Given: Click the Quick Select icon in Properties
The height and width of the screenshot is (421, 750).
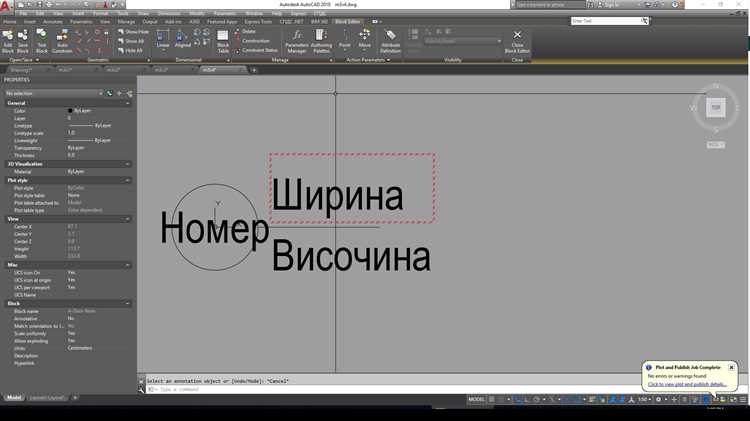Looking at the screenshot, I should 129,93.
